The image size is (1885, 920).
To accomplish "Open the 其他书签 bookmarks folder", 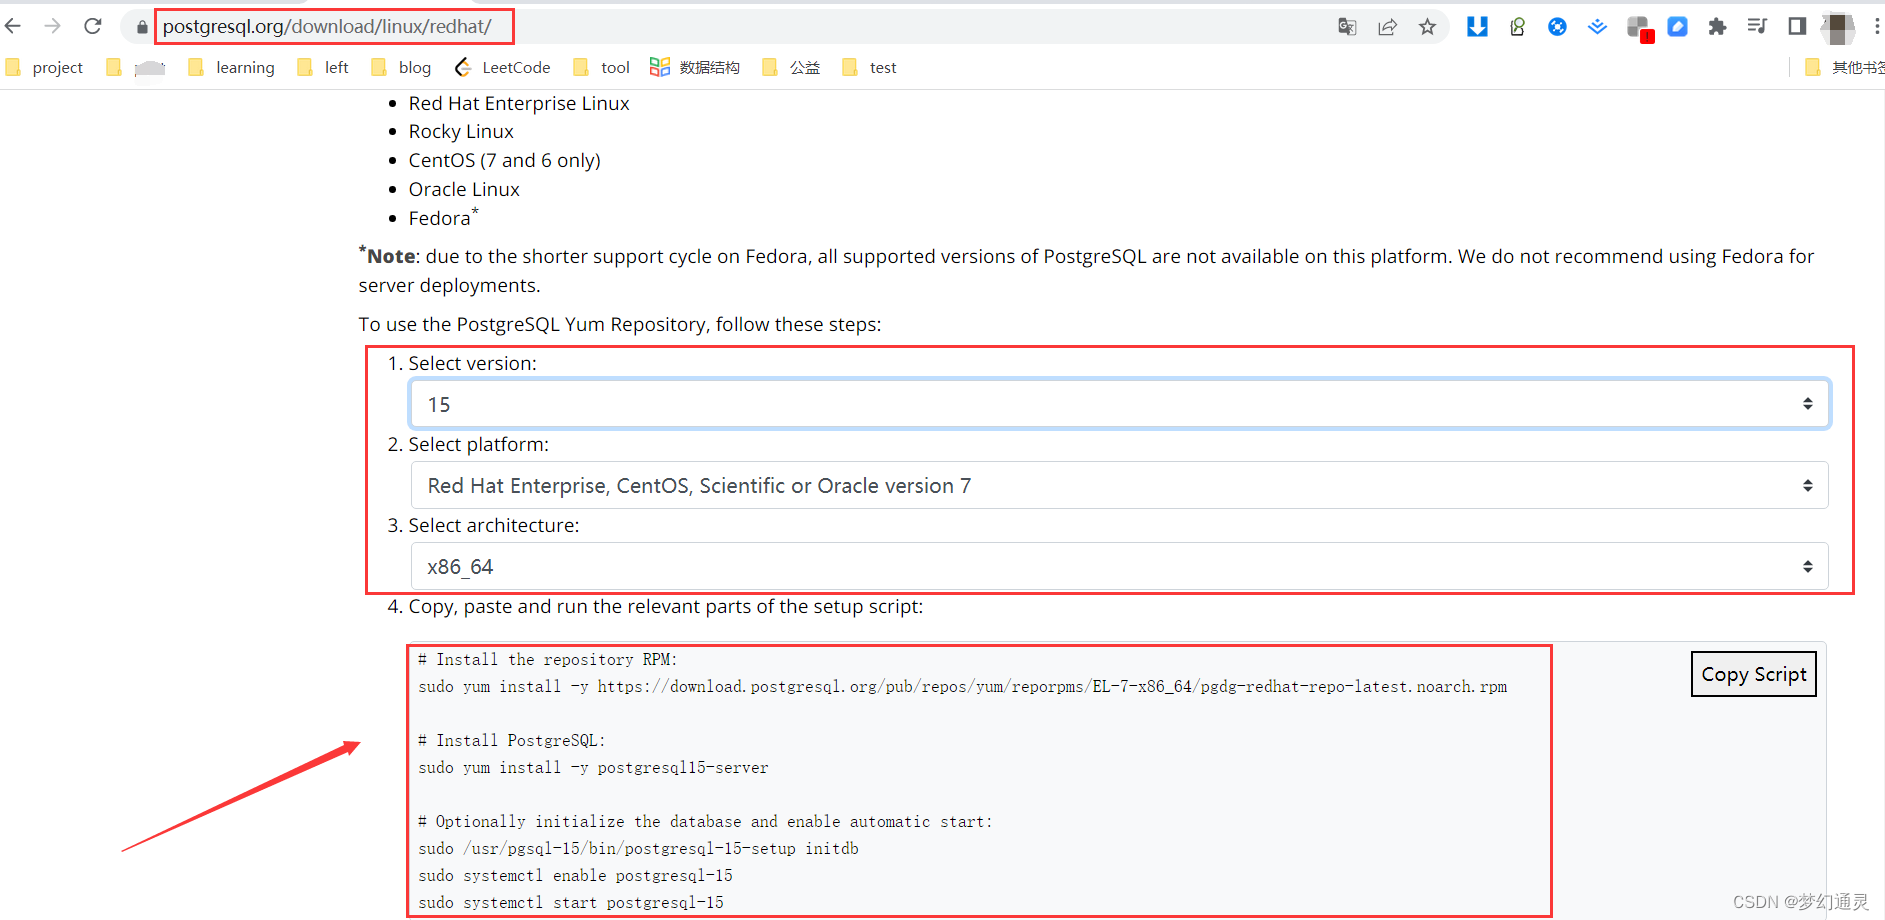I will pyautogui.click(x=1844, y=67).
